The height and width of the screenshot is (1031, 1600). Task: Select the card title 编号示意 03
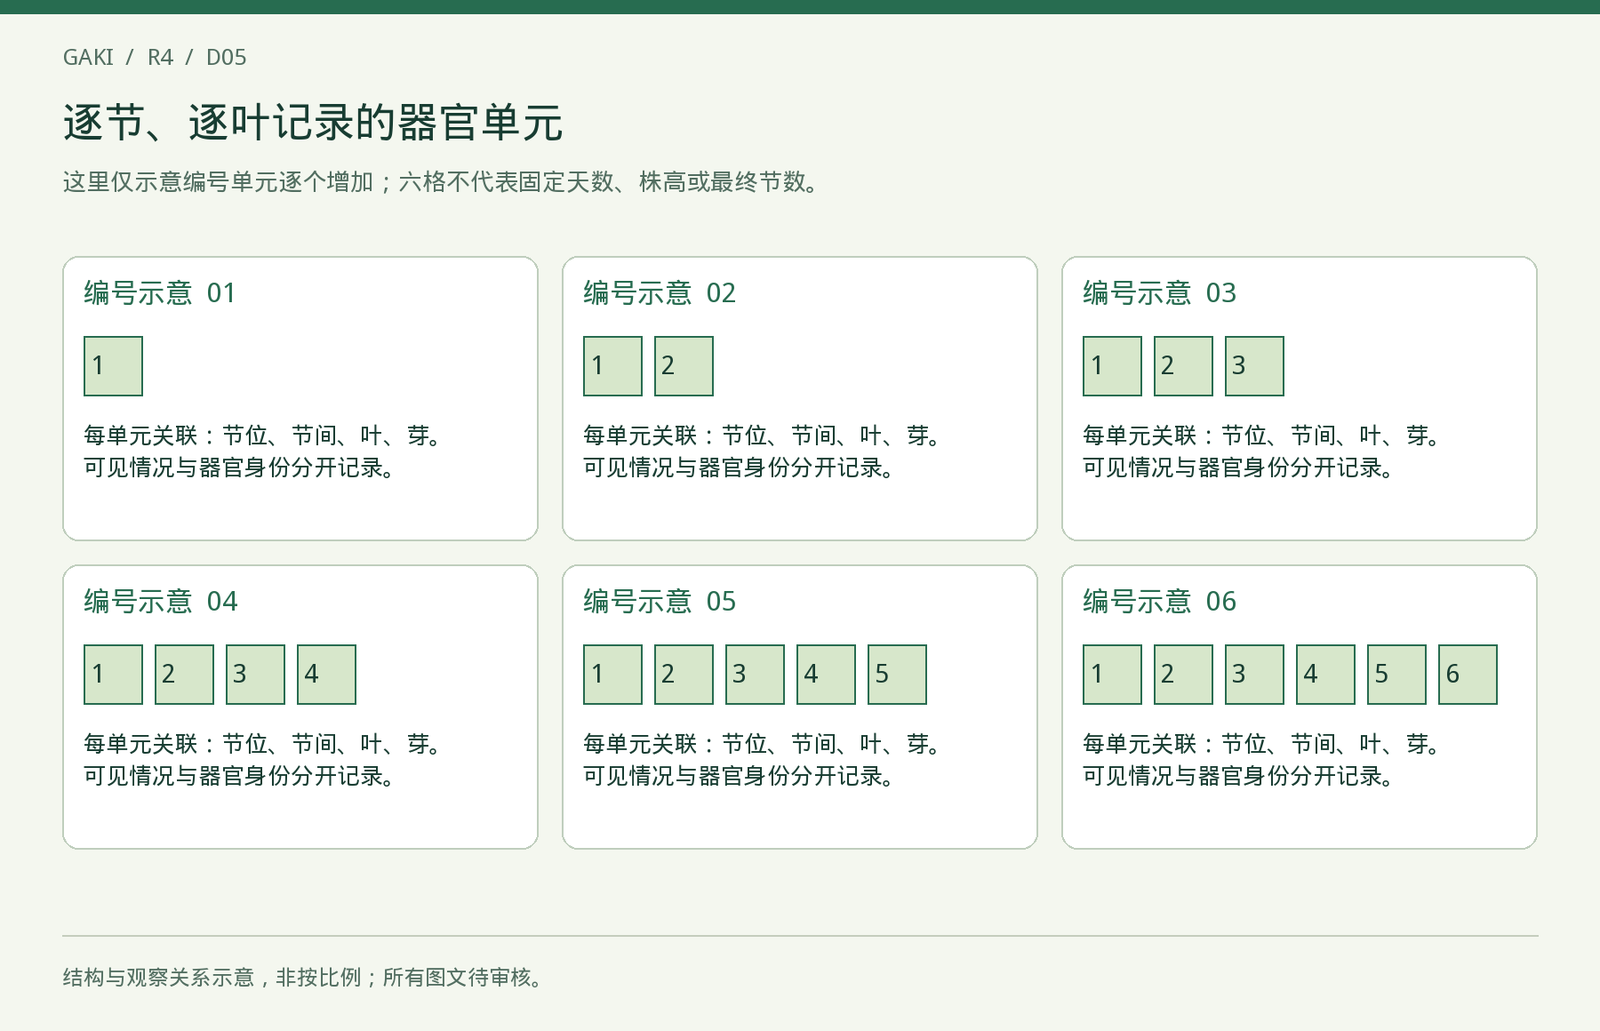[x=1160, y=293]
